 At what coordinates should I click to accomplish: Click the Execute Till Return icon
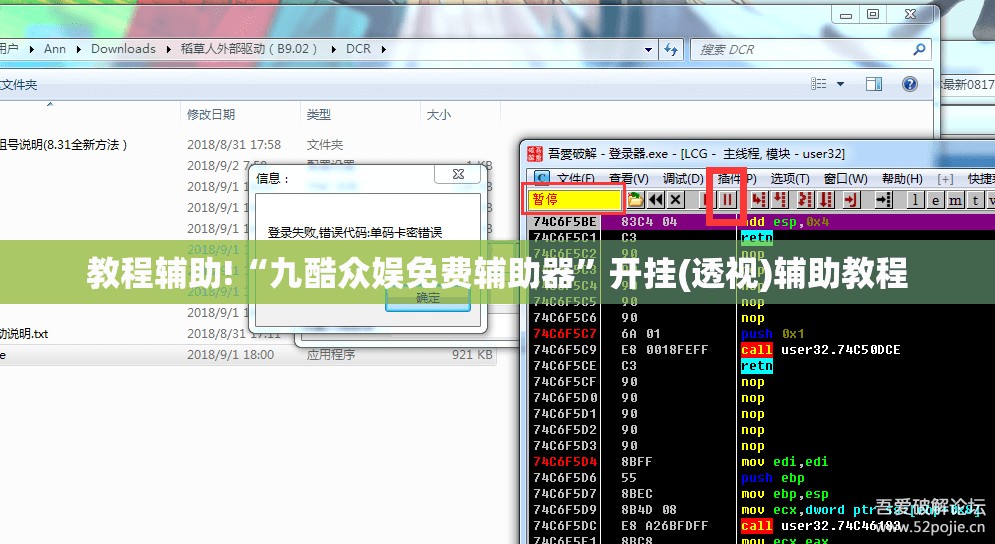[852, 200]
